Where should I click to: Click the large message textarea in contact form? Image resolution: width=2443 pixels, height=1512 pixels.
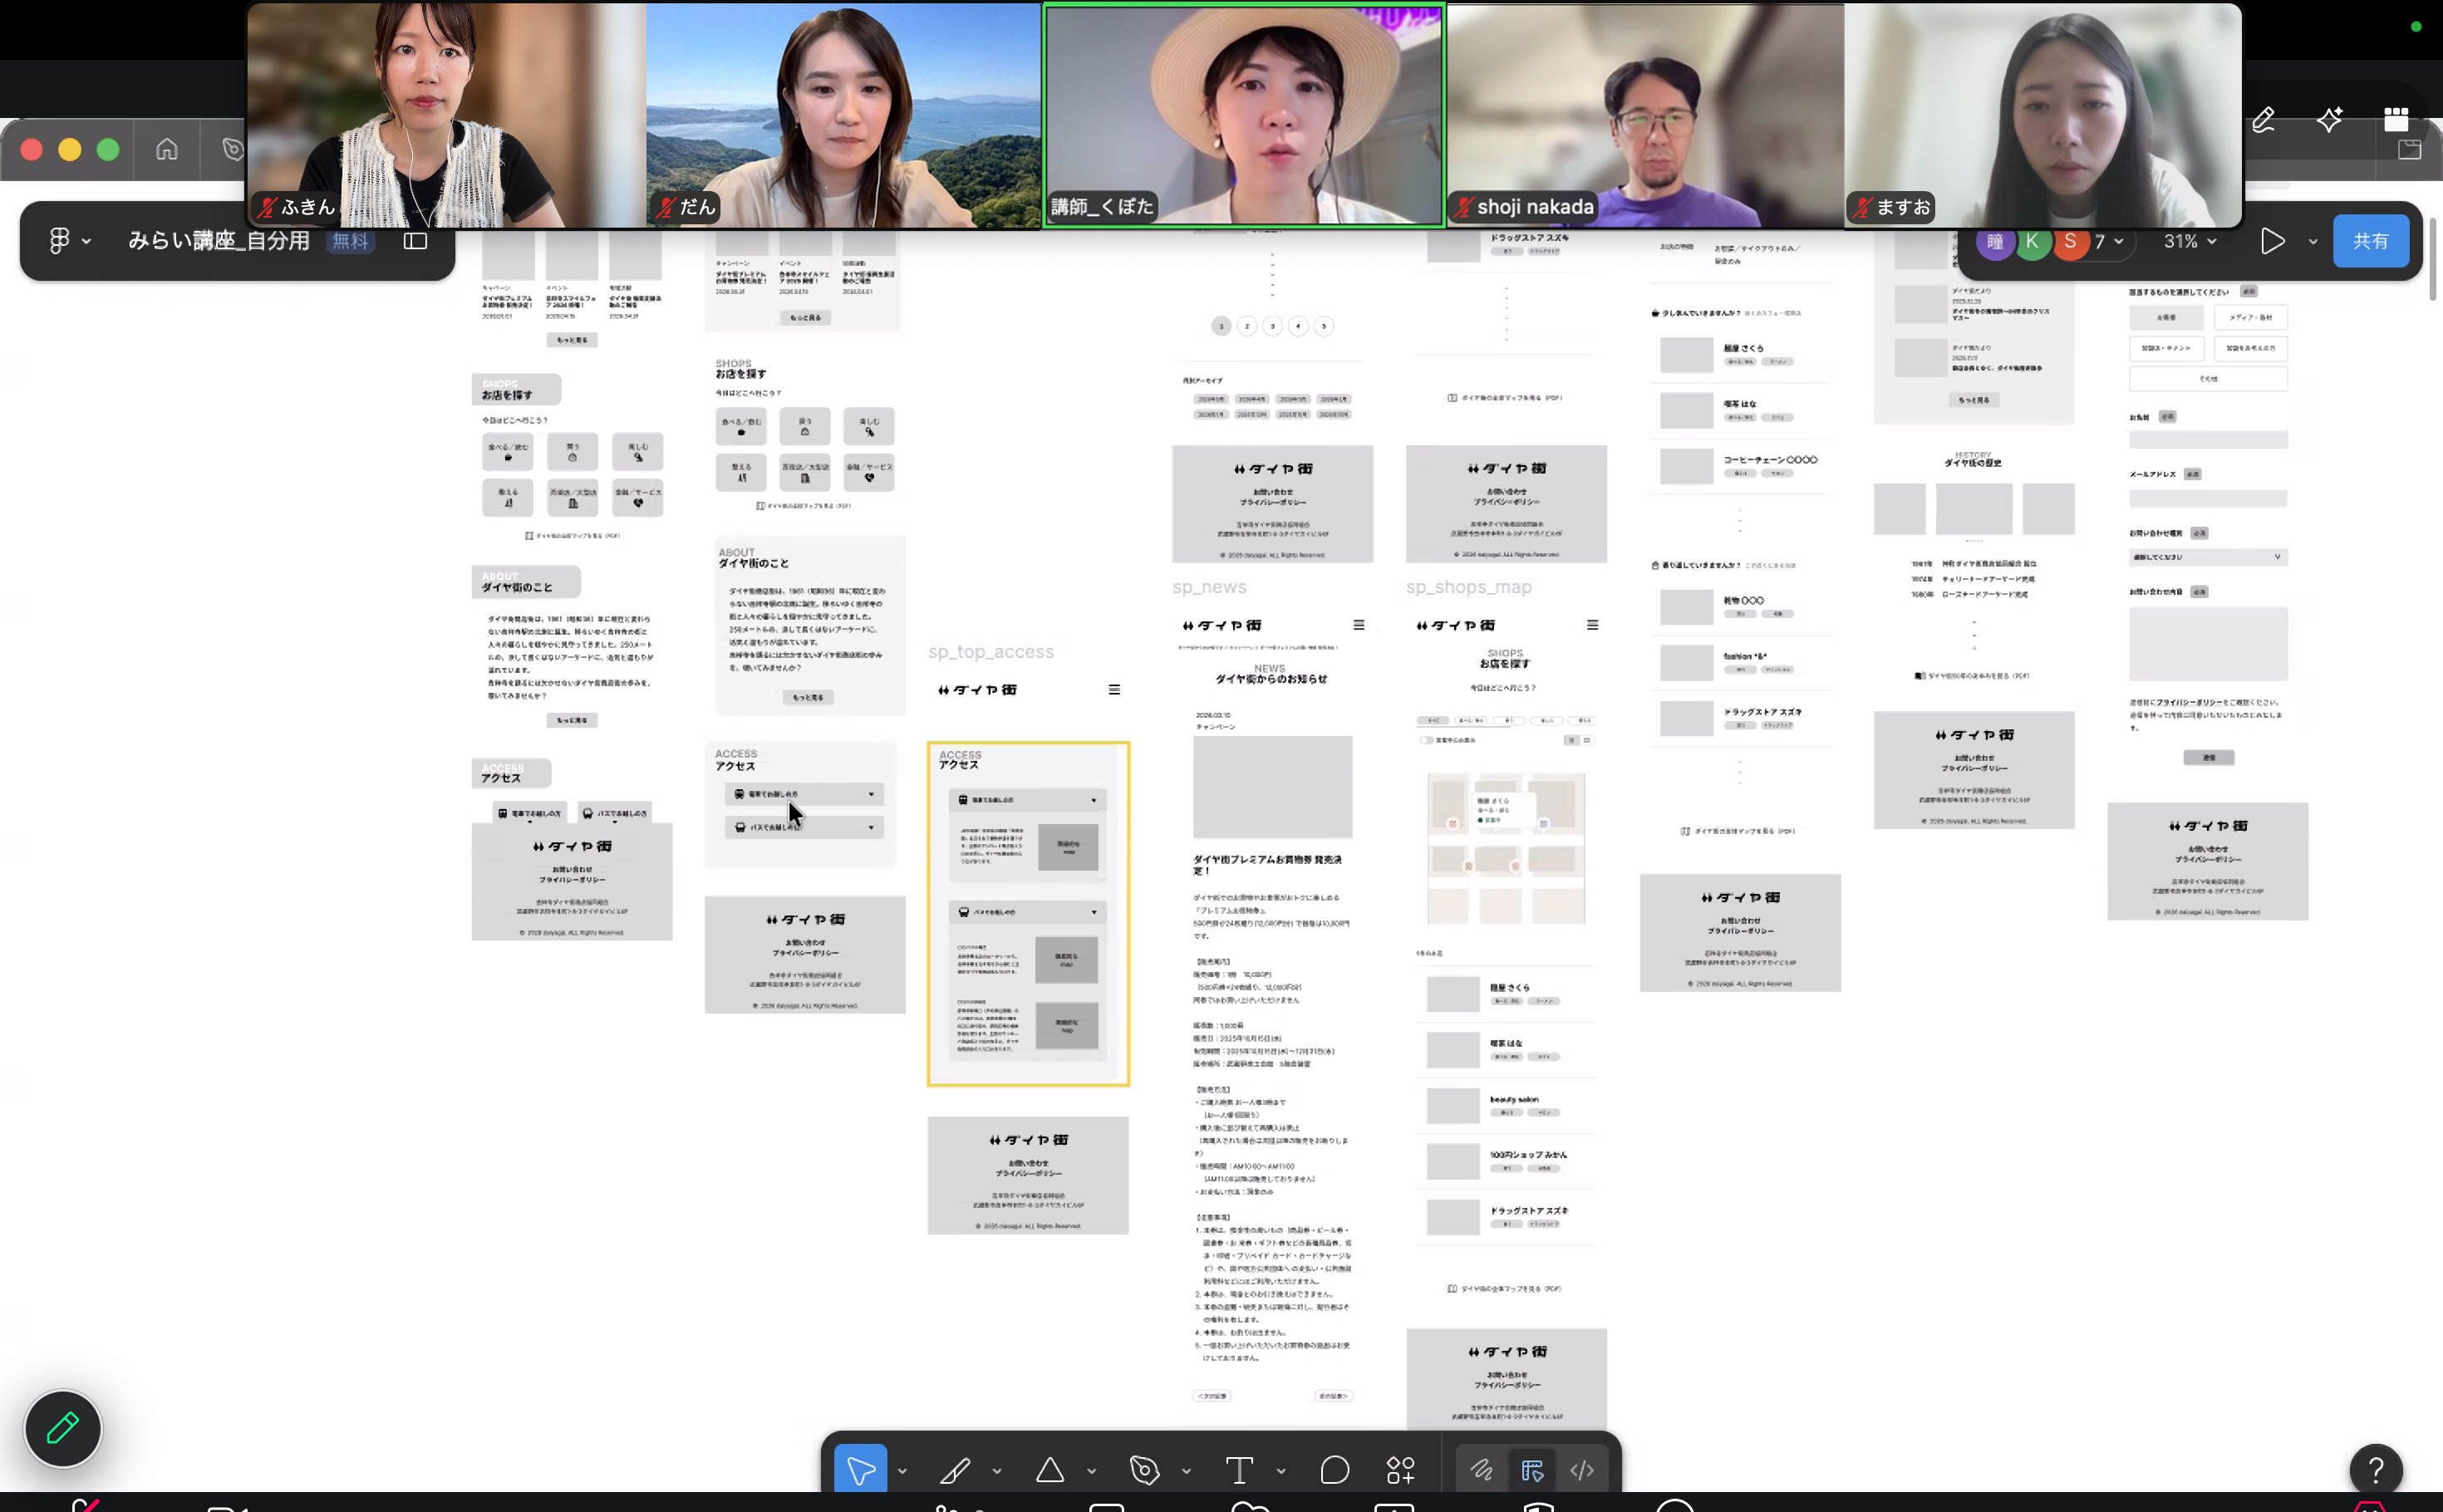coord(2208,643)
